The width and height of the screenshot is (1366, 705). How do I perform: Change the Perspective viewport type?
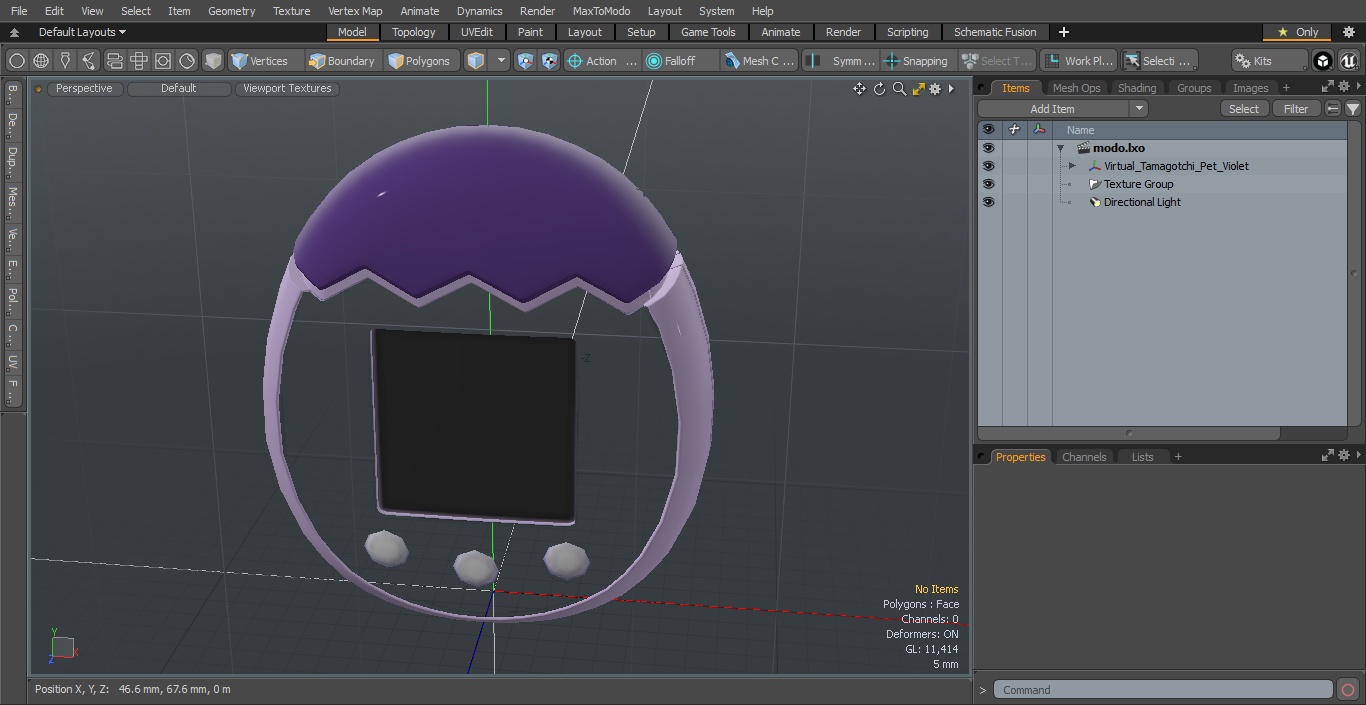(84, 88)
